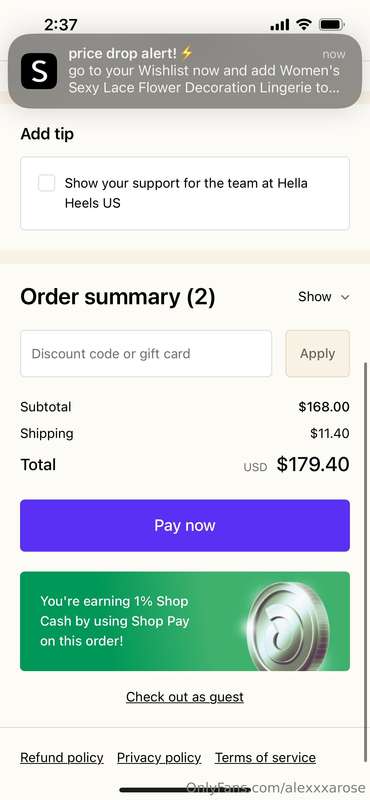Image resolution: width=370 pixels, height=800 pixels.
Task: Apply the discount code
Action: (x=317, y=354)
